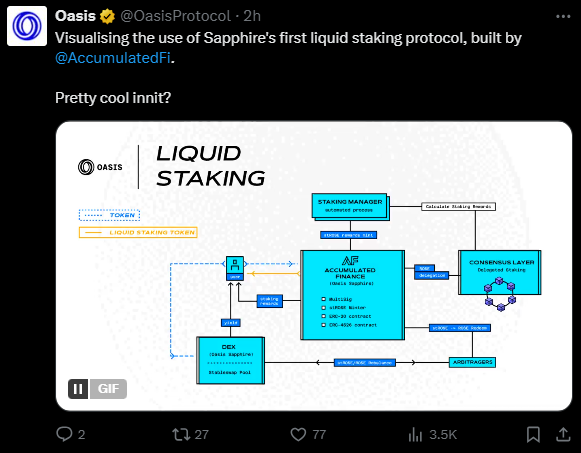Pause the GIF playback

(78, 389)
